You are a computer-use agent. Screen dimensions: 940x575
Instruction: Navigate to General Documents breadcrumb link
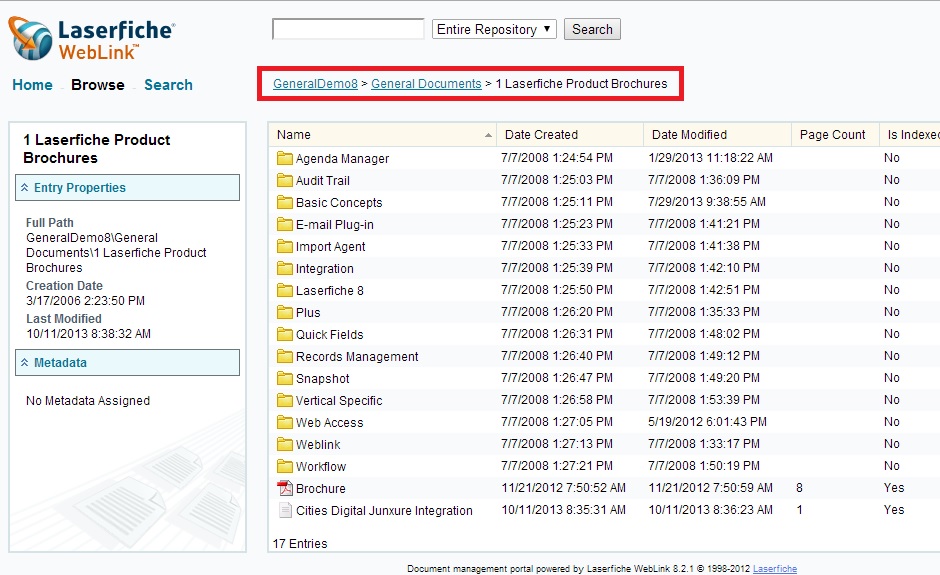[x=426, y=84]
